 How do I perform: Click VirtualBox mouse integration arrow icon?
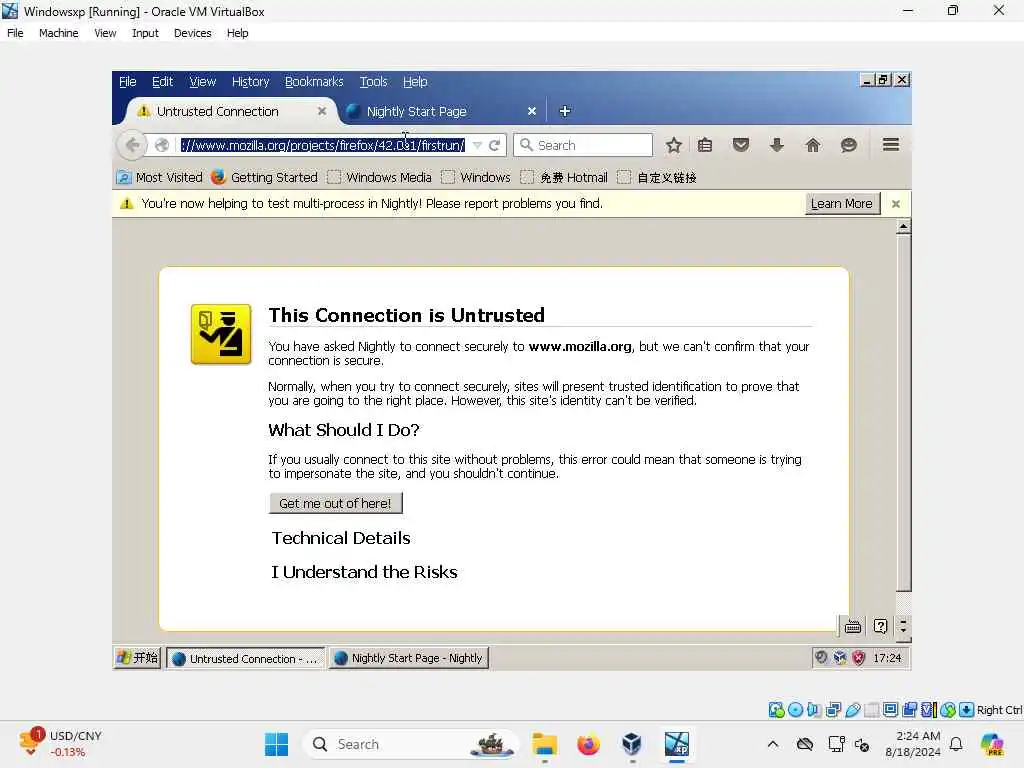(967, 710)
